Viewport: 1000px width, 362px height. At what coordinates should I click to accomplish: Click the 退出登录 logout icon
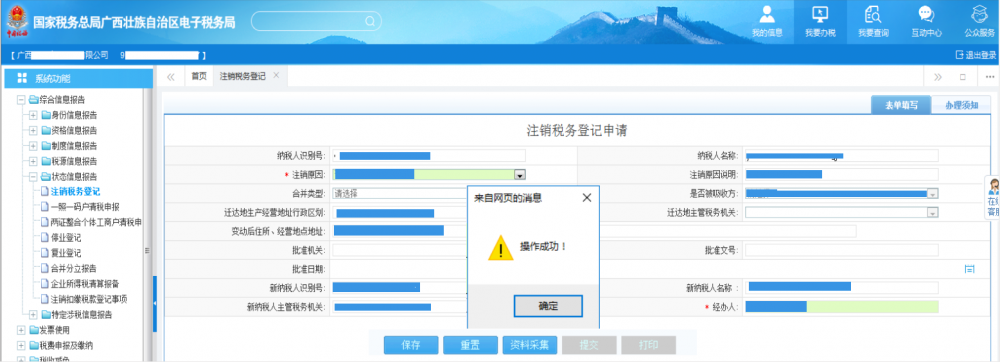(x=959, y=55)
